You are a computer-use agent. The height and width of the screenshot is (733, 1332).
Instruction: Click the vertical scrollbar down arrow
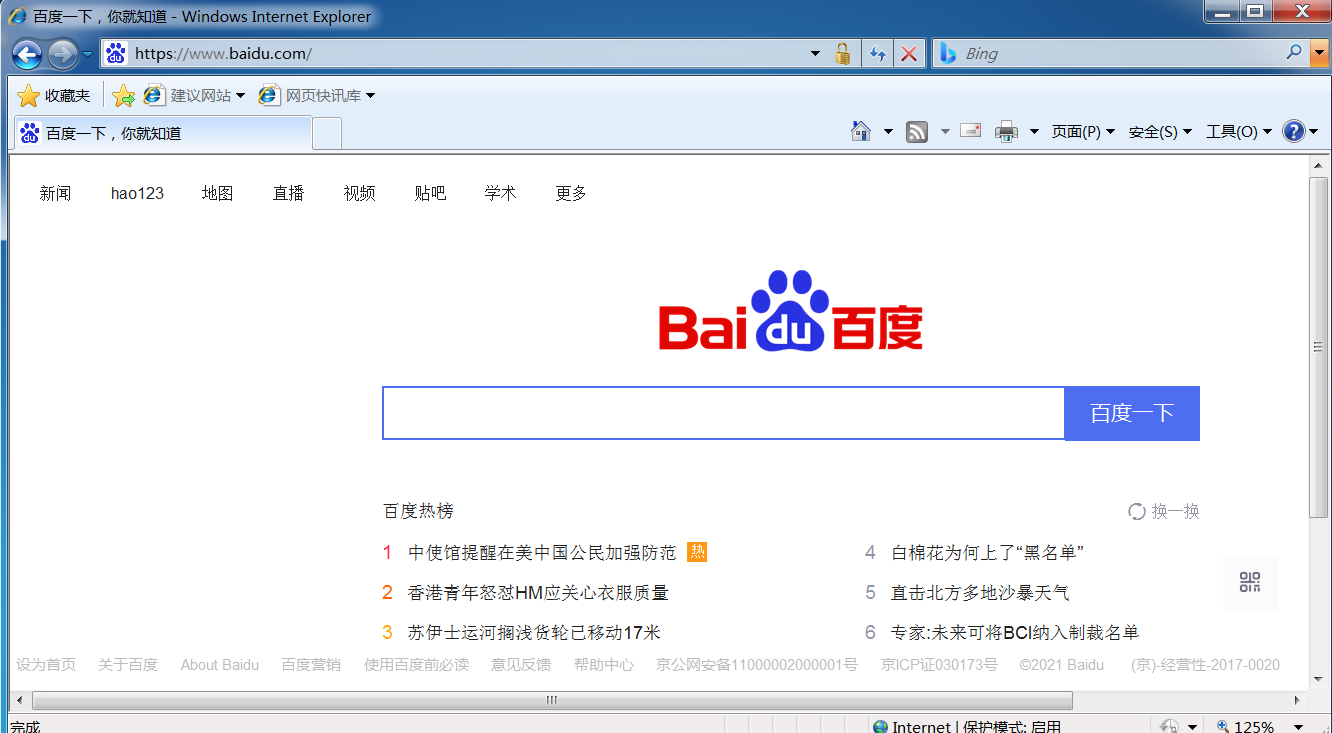pyautogui.click(x=1319, y=678)
